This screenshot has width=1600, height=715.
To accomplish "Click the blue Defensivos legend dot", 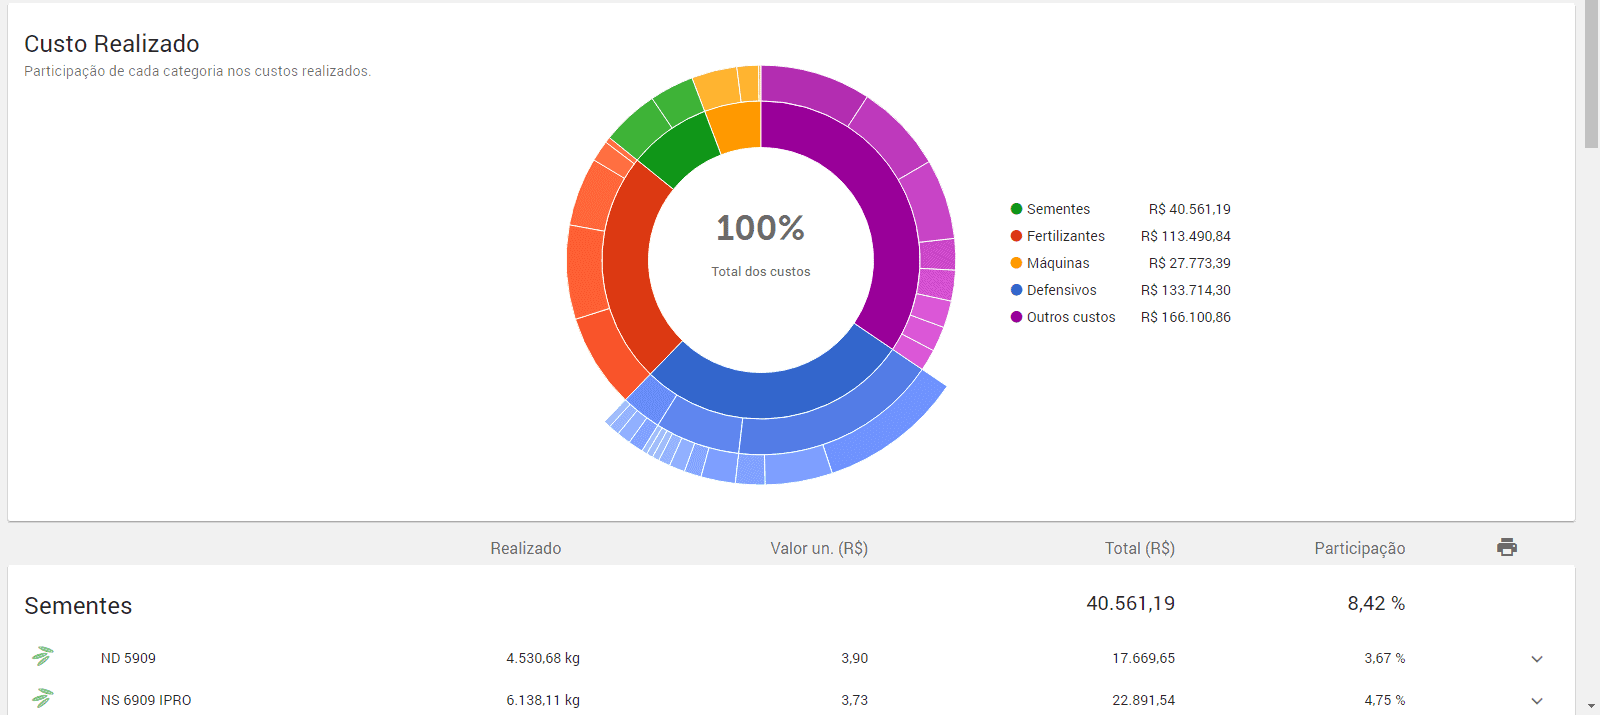I will coord(1016,290).
